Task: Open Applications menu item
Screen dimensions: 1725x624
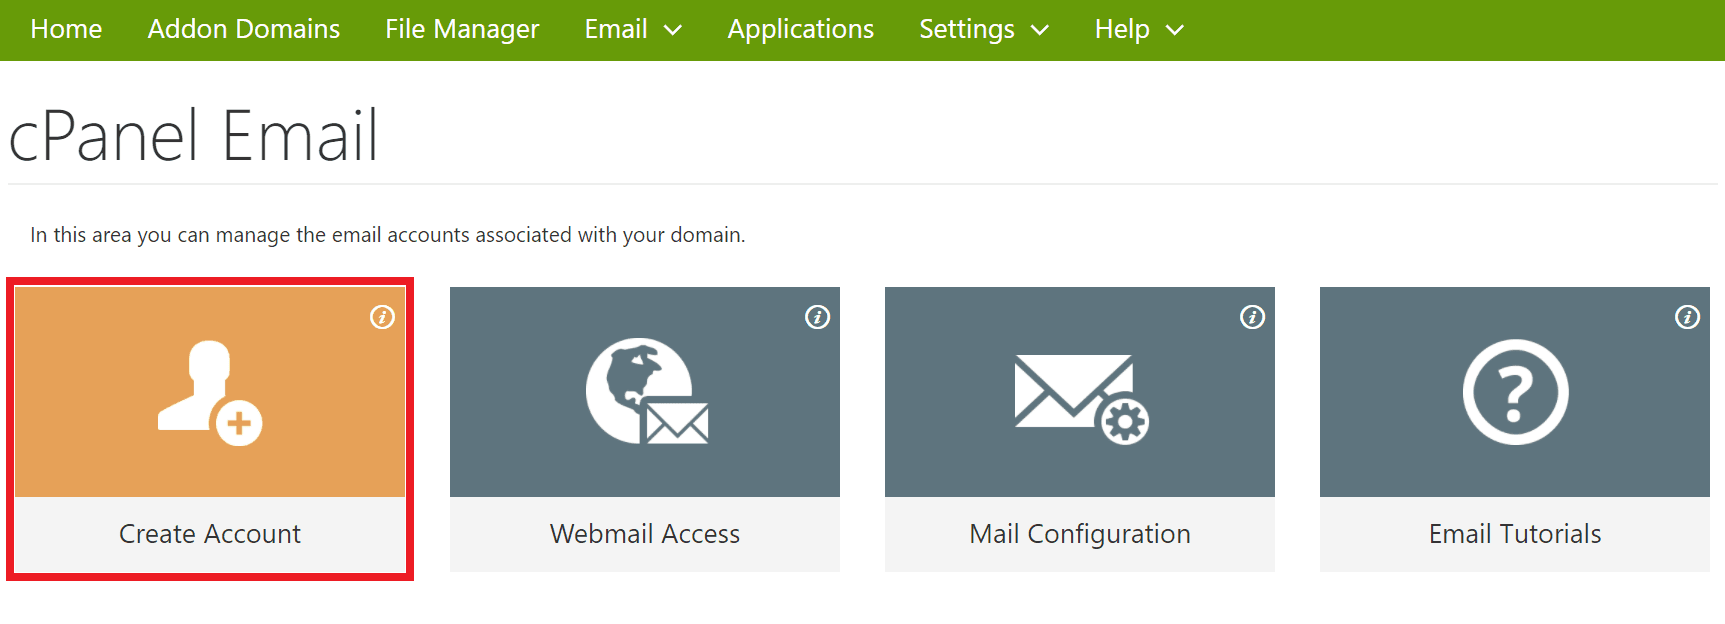Action: coord(801,30)
